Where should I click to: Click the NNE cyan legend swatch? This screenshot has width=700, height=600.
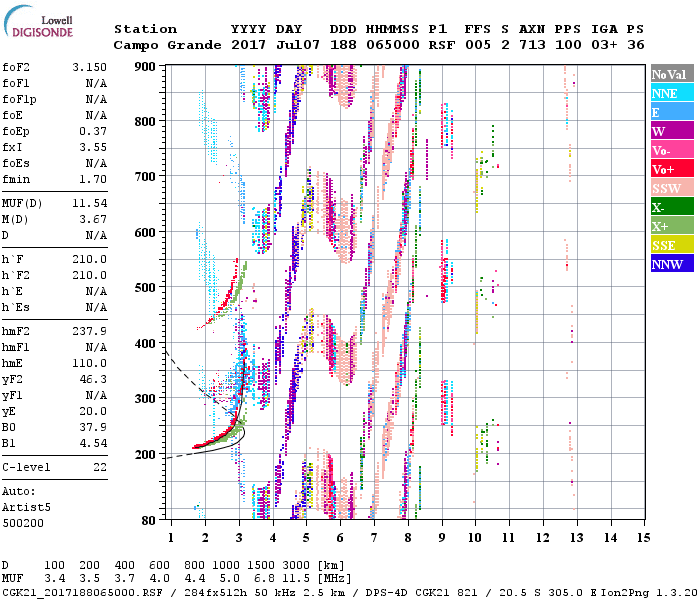[x=671, y=93]
